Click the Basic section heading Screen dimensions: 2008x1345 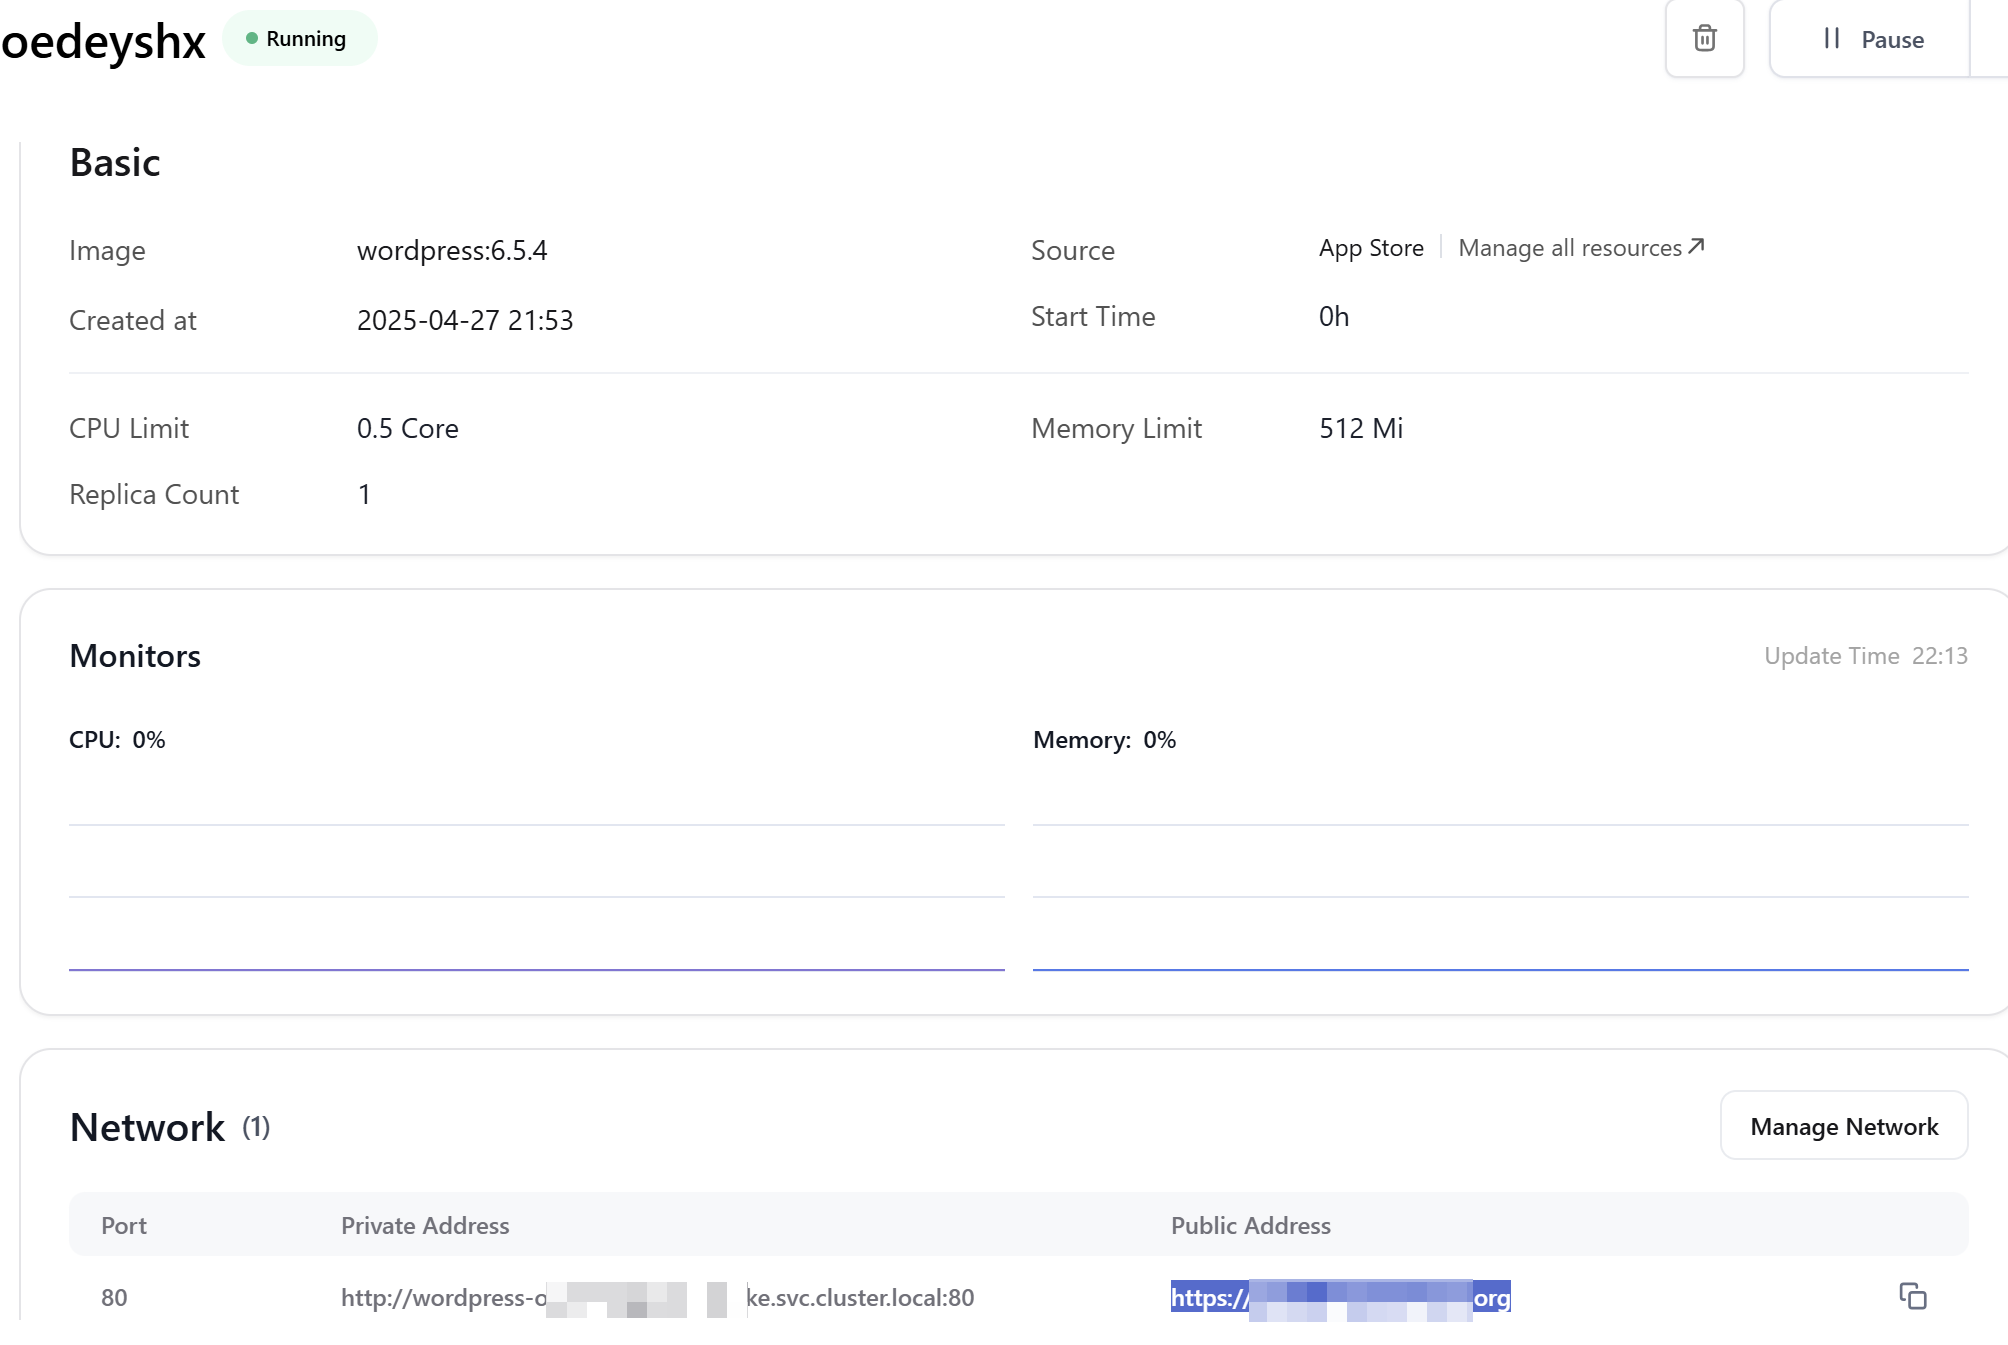[x=115, y=162]
